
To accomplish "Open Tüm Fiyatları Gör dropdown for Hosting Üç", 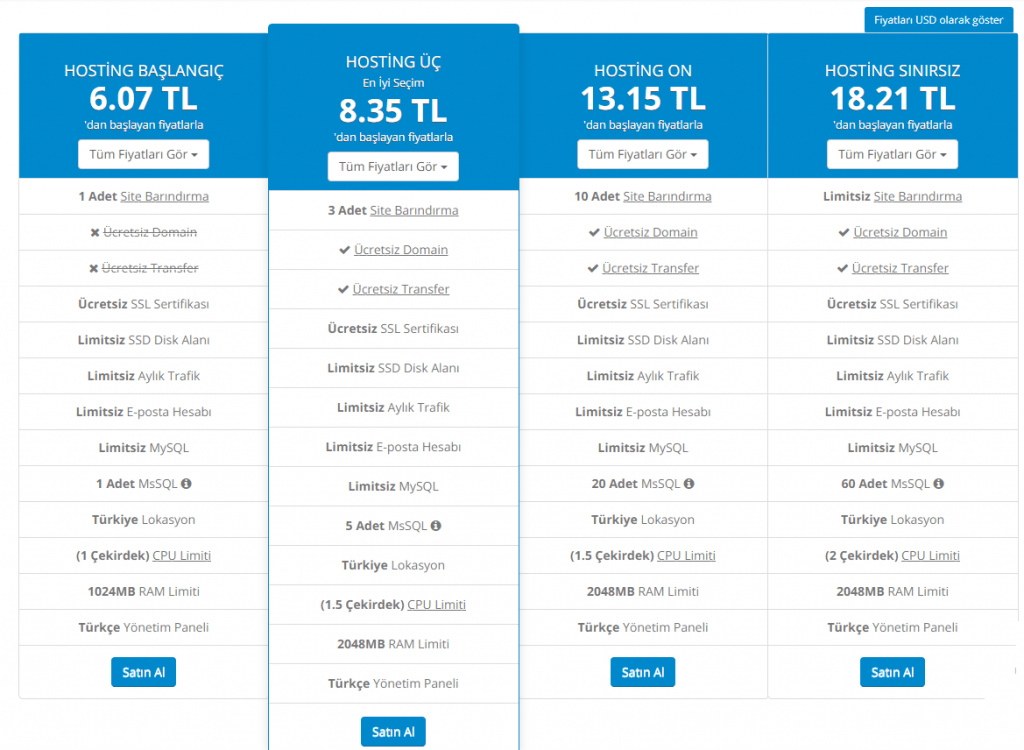I will (x=393, y=167).
